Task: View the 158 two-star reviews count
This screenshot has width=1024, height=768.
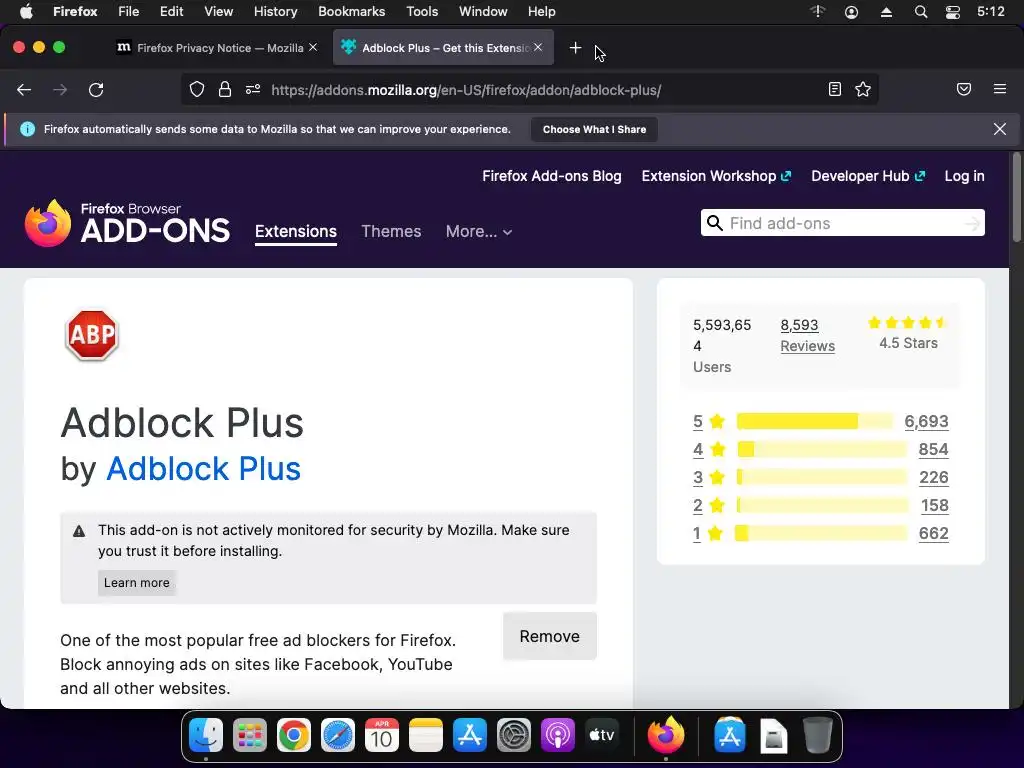Action: (935, 505)
